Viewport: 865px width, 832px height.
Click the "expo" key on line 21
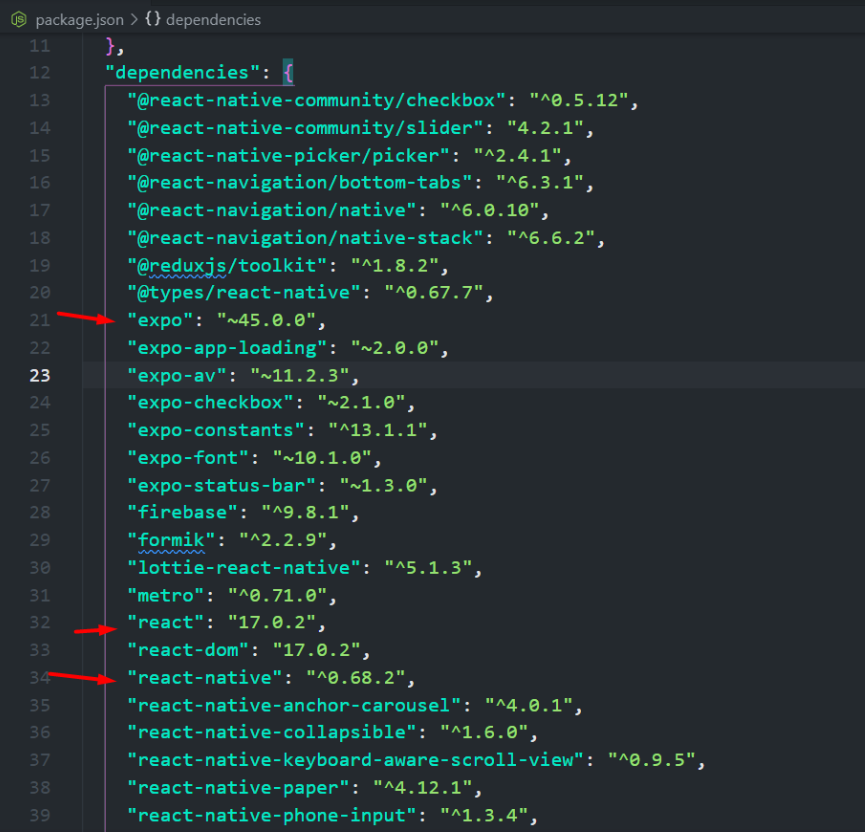tap(160, 320)
